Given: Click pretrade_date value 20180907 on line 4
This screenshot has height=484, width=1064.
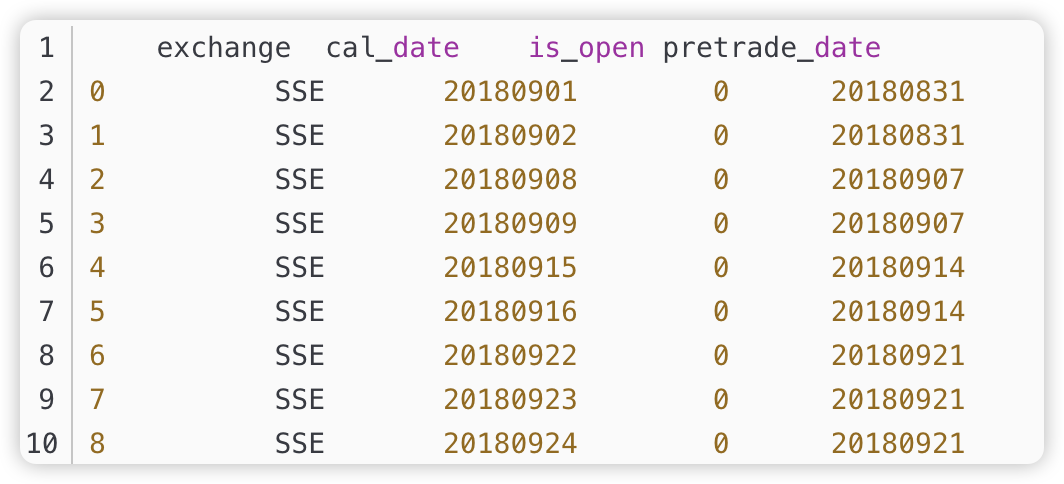Looking at the screenshot, I should click(x=898, y=180).
